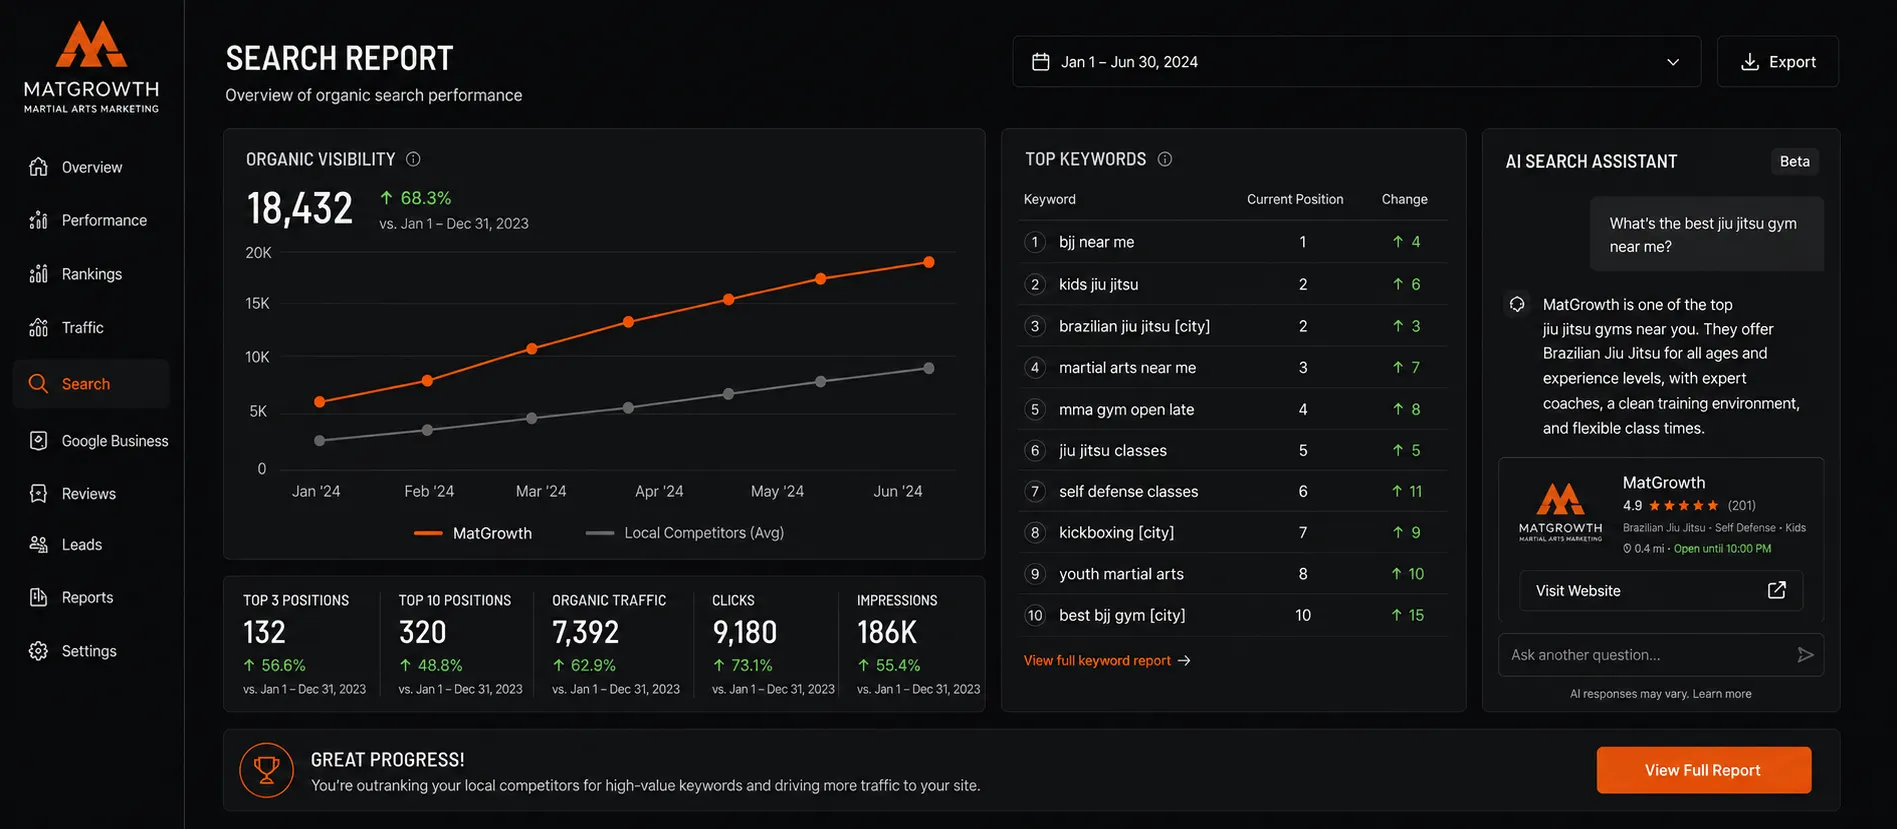This screenshot has height=829, width=1897.
Task: Click the arrow beside View full keyword report
Action: tap(1184, 661)
